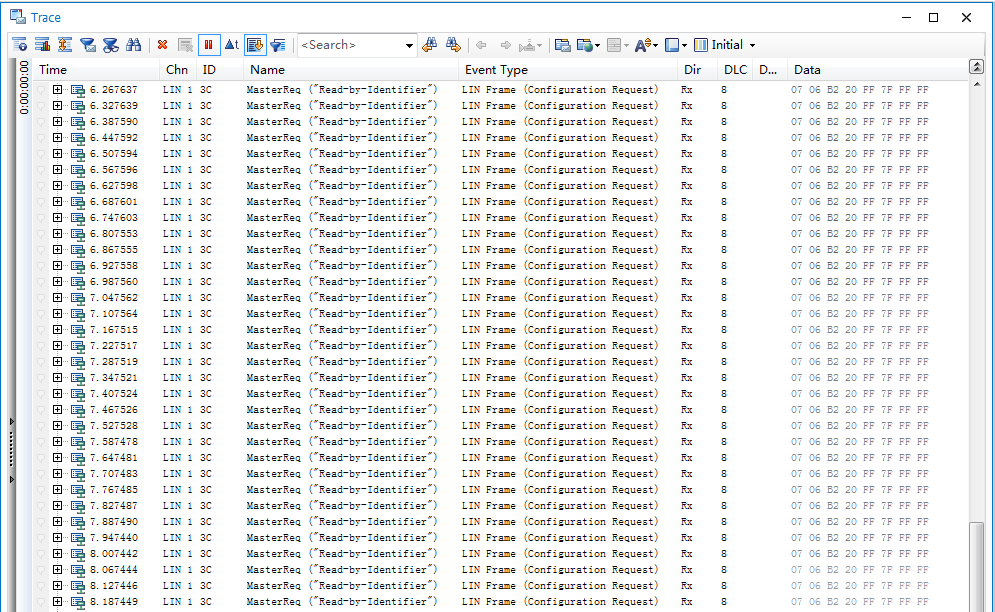Open the grayed row layout dropdown
The image size is (995, 612).
617,45
